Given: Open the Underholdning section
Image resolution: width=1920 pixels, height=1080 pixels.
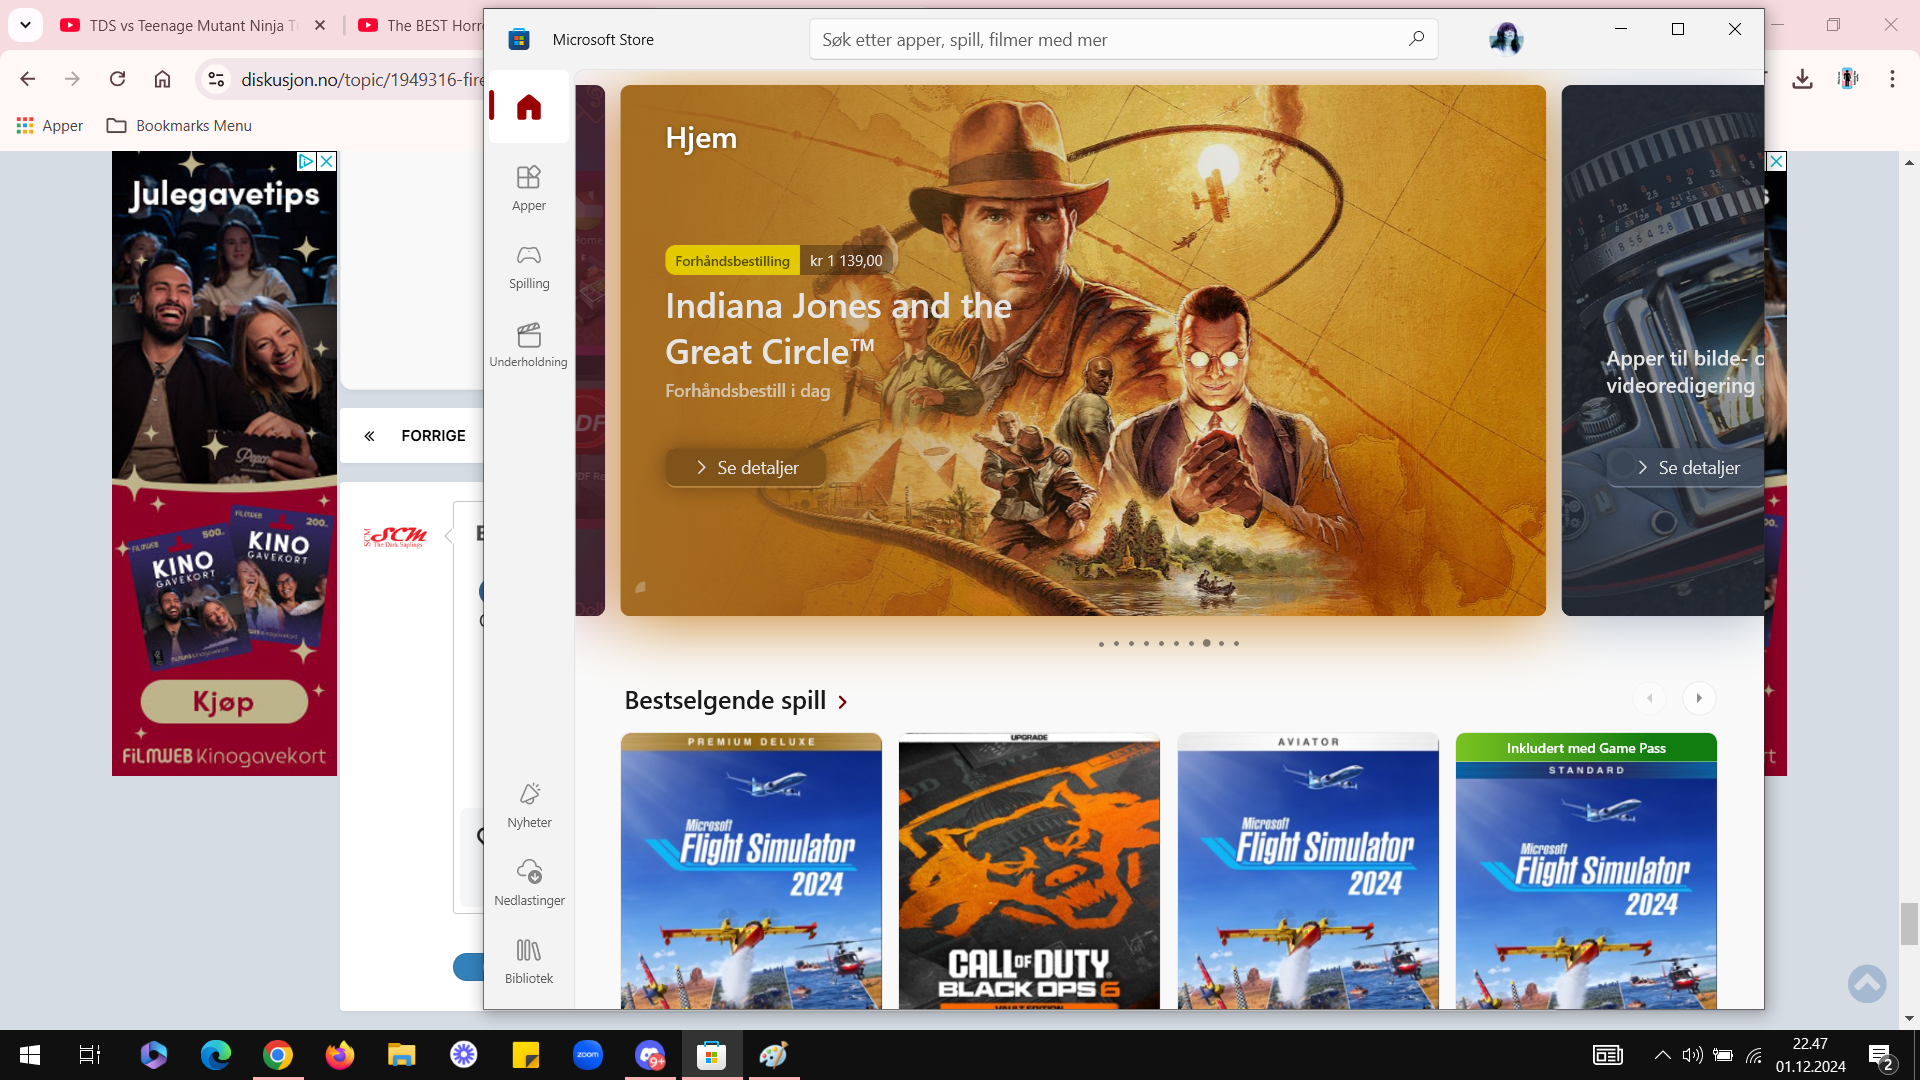Looking at the screenshot, I should [x=528, y=344].
